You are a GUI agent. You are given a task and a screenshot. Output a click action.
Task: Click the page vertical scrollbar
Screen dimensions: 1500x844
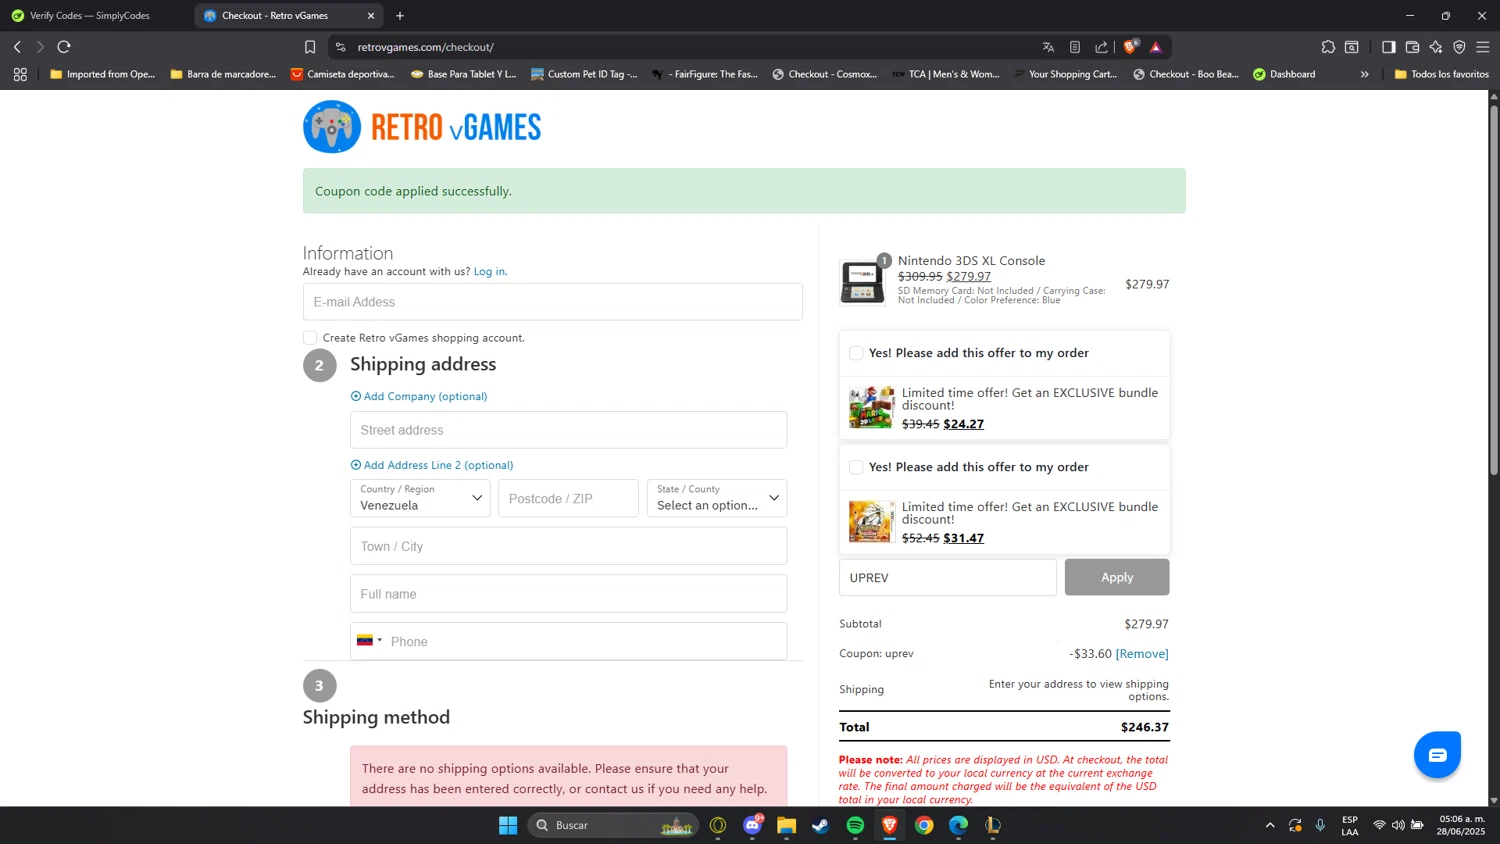[x=1494, y=290]
